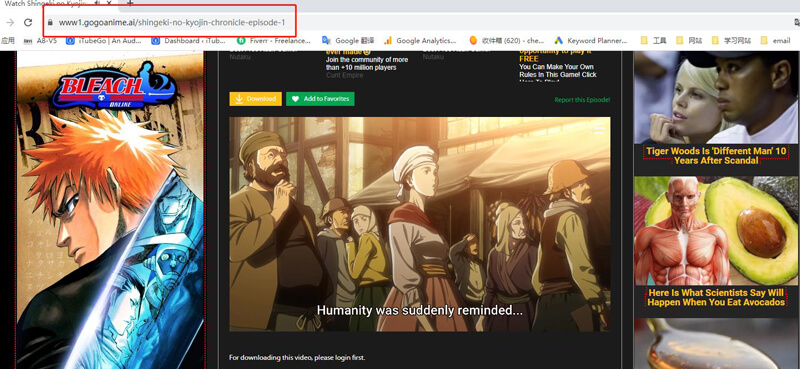Expand the 网站 bookmark folder
Screen dimensions: 800x369
pos(689,40)
